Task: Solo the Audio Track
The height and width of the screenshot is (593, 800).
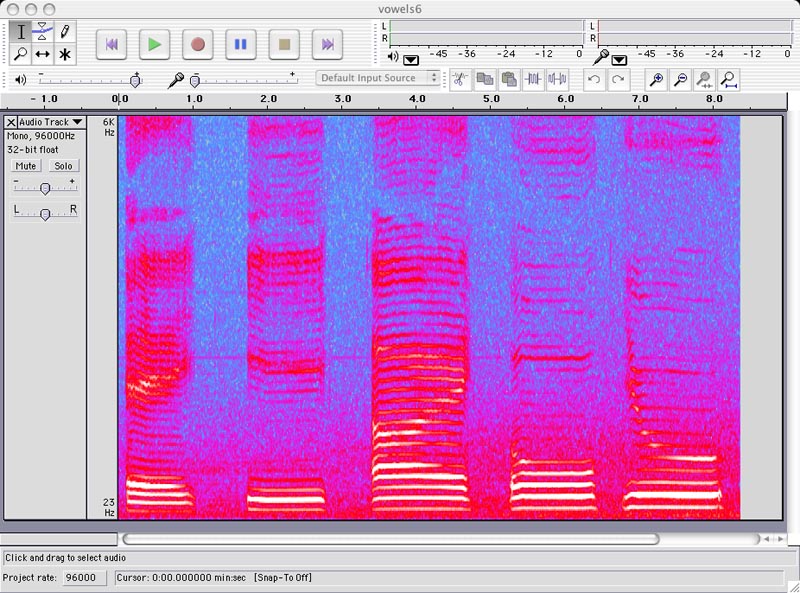Action: coord(63,166)
